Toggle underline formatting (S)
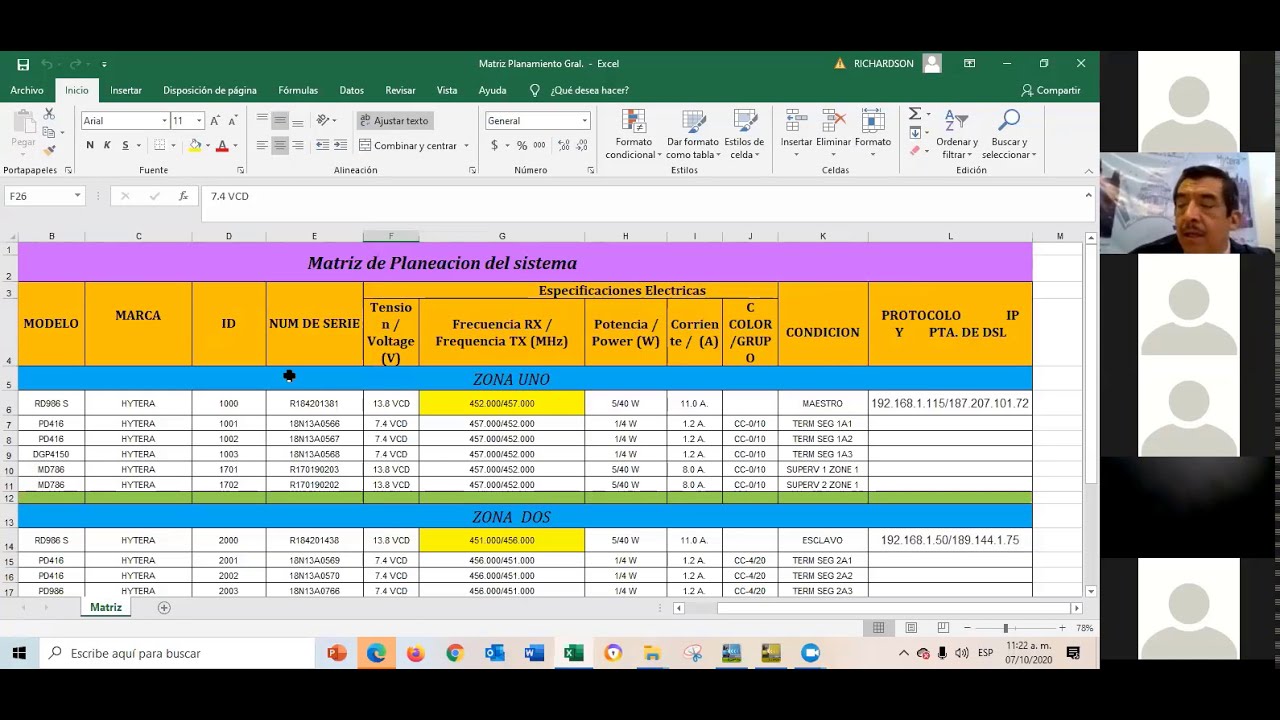 pos(125,145)
